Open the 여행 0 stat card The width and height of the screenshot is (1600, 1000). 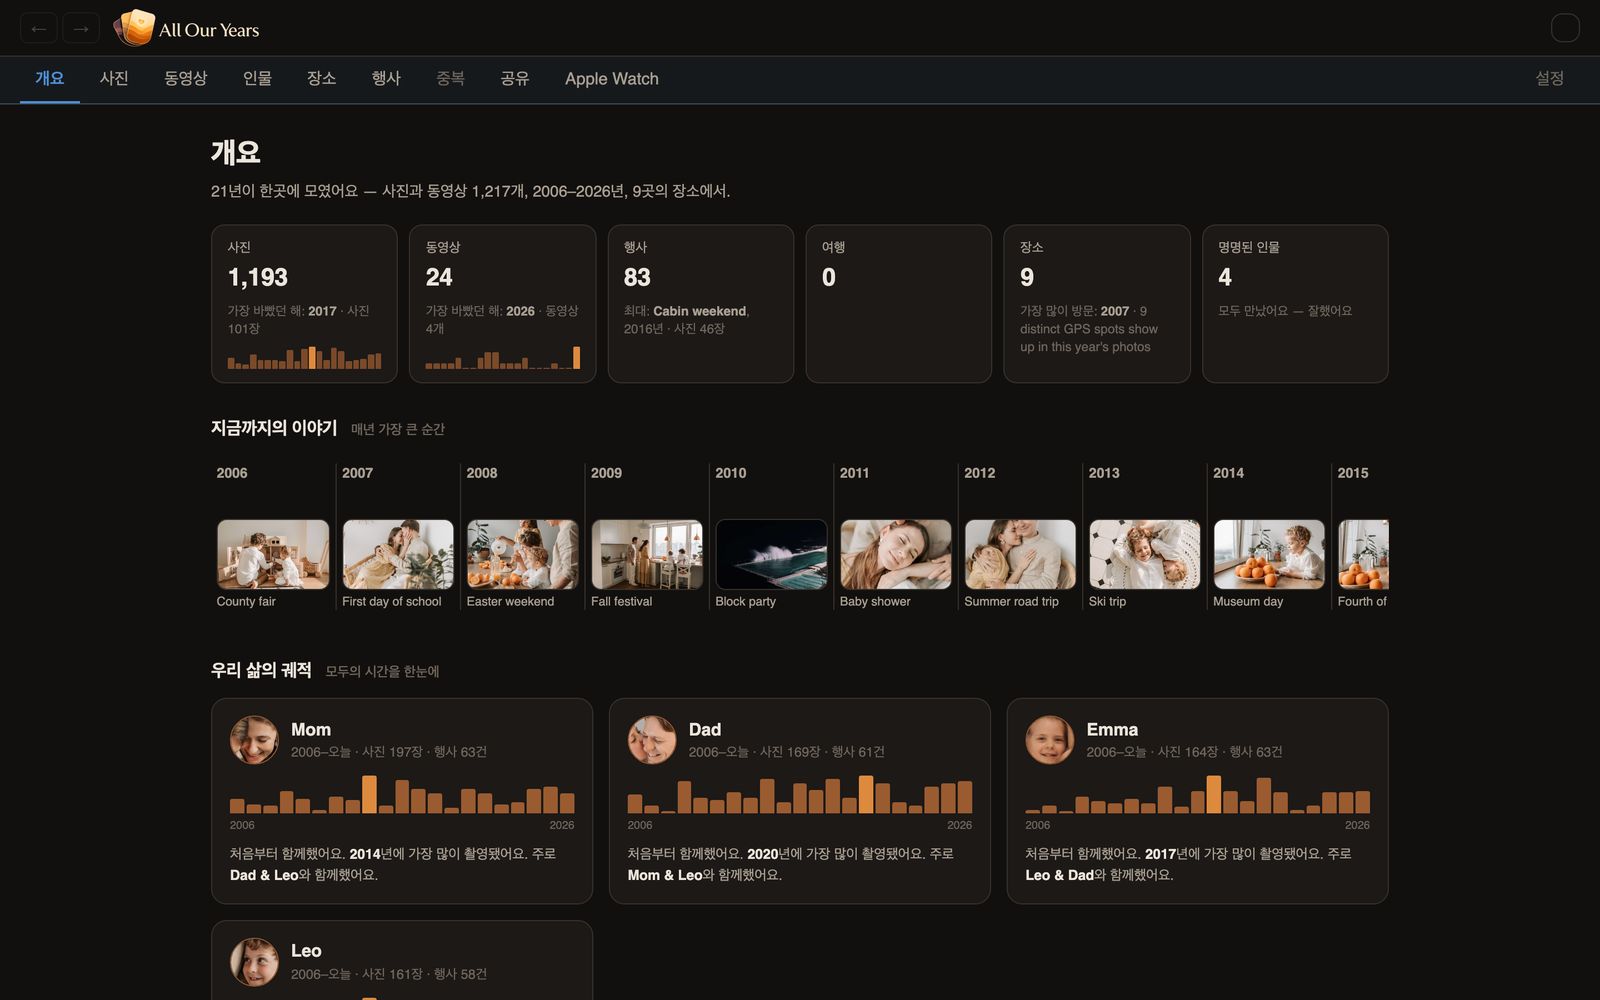[899, 304]
